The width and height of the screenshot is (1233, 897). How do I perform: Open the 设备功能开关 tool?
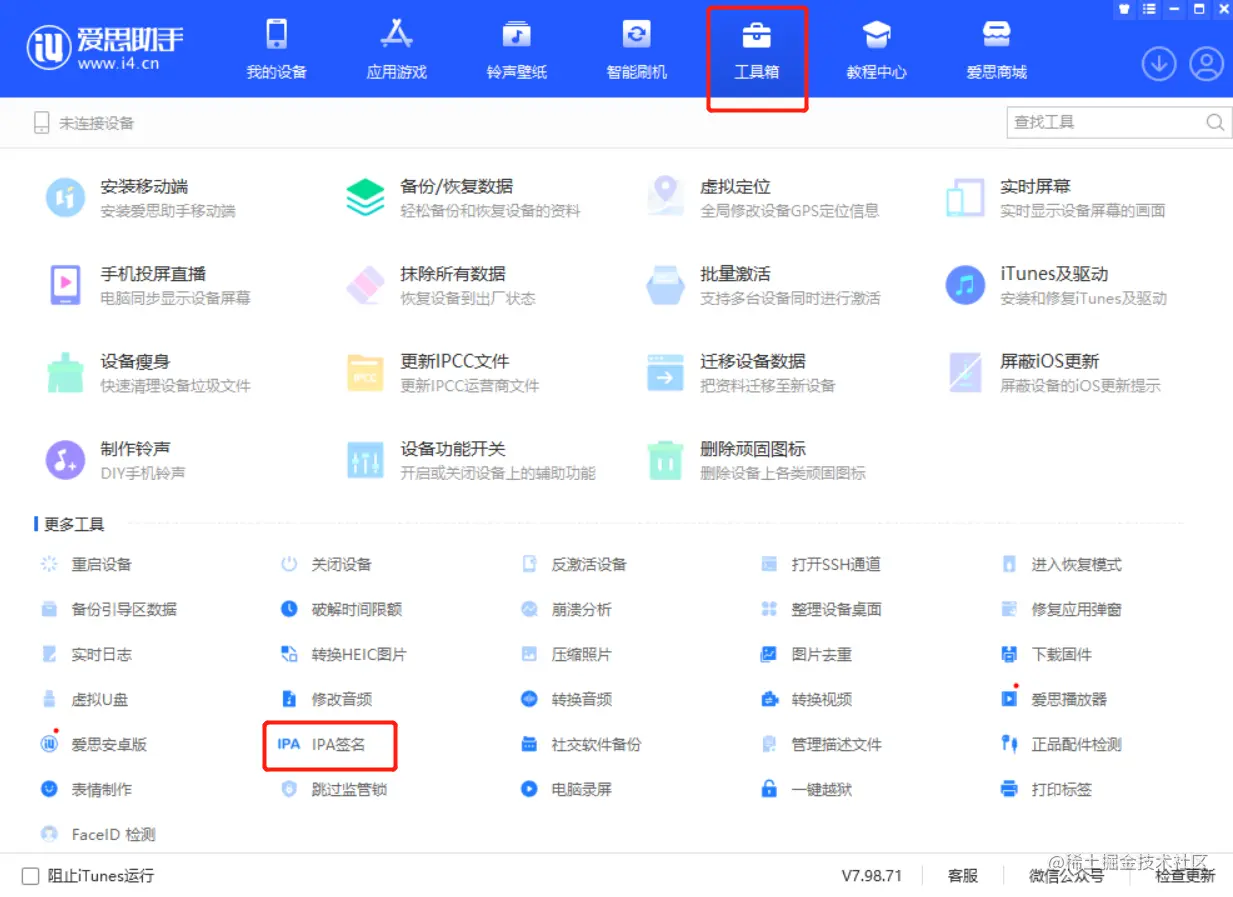tap(470, 460)
